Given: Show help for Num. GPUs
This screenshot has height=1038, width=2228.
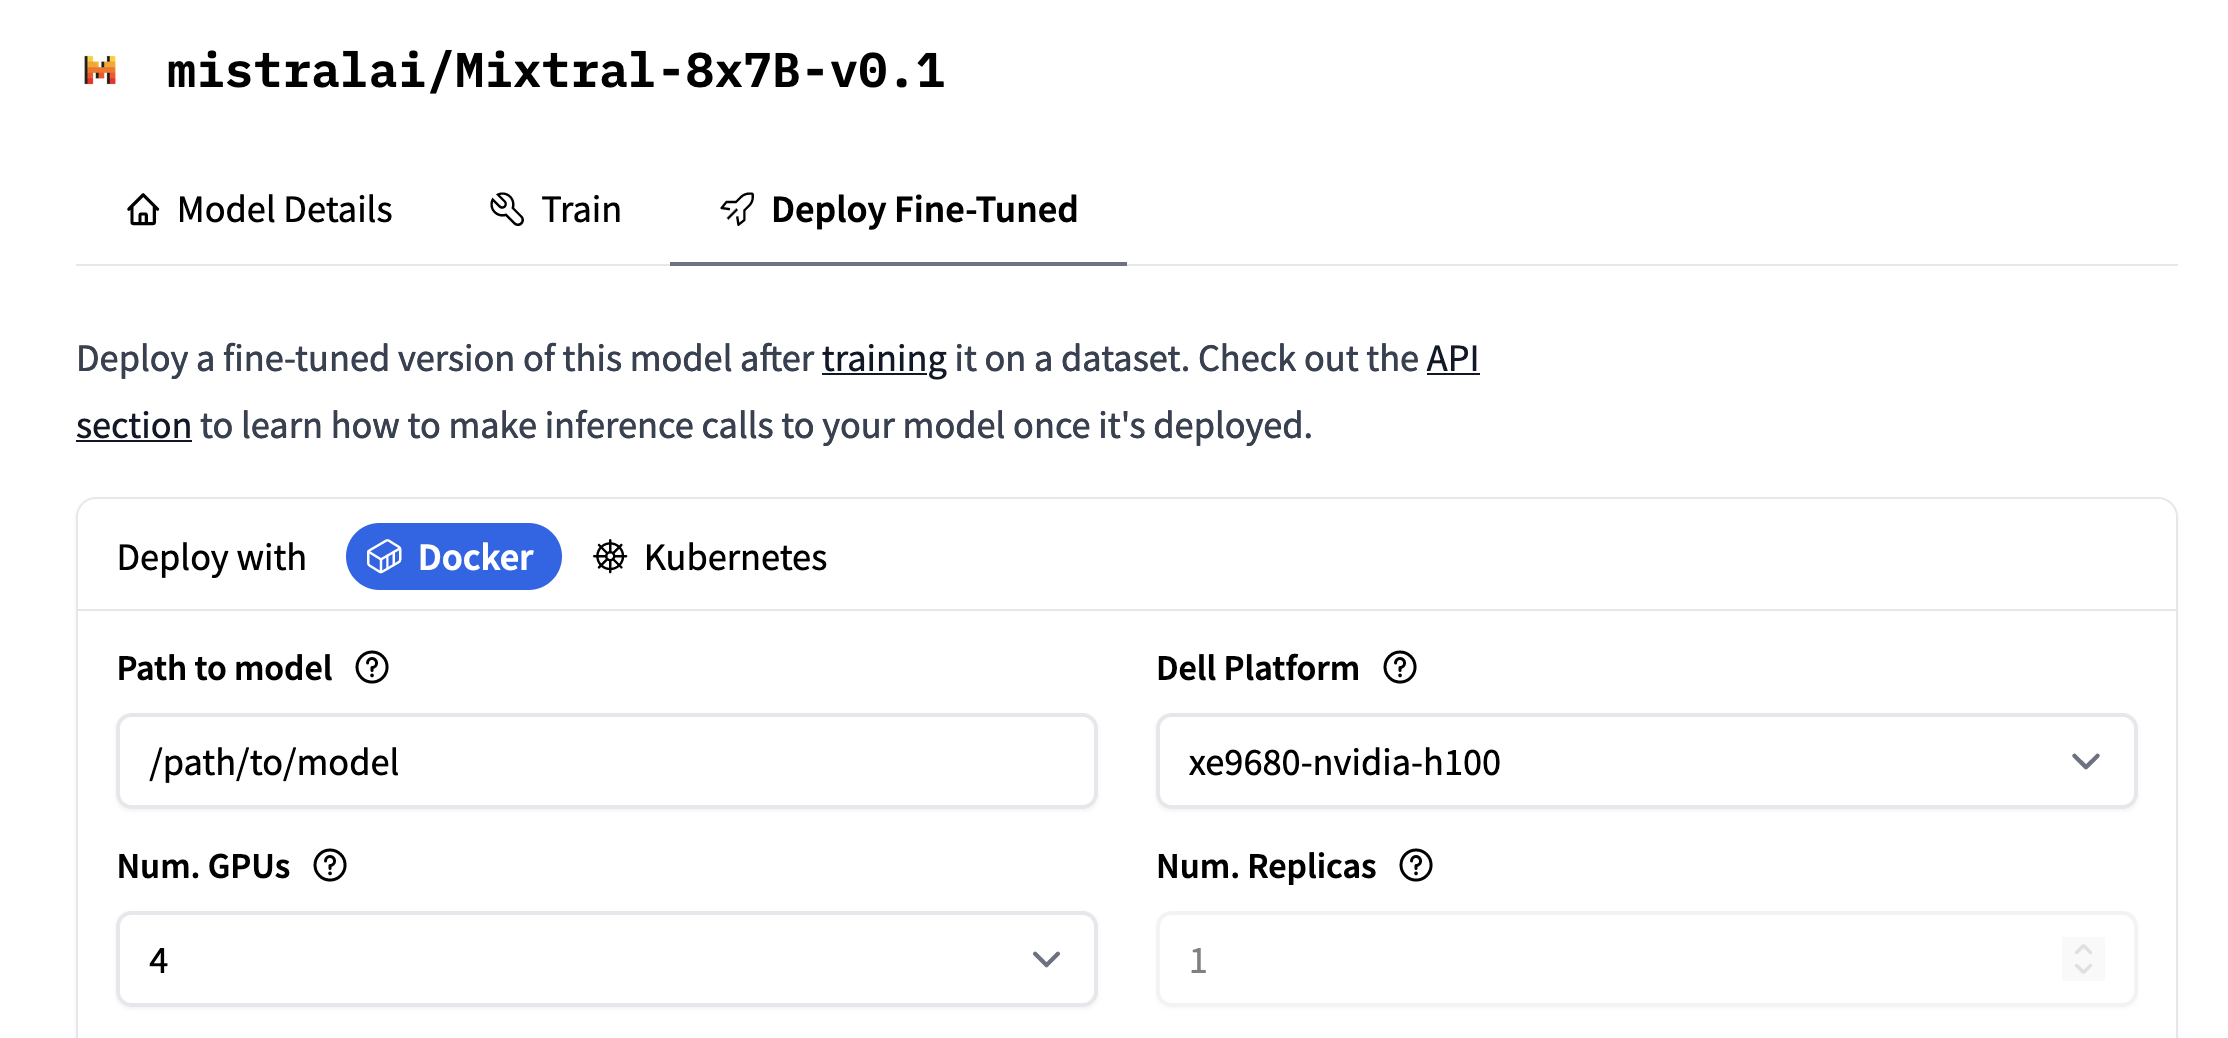Looking at the screenshot, I should coord(330,865).
